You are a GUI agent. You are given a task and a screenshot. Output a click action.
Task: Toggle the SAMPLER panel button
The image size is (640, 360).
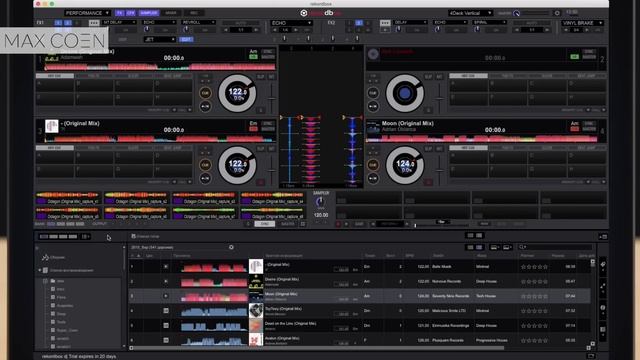tap(149, 13)
